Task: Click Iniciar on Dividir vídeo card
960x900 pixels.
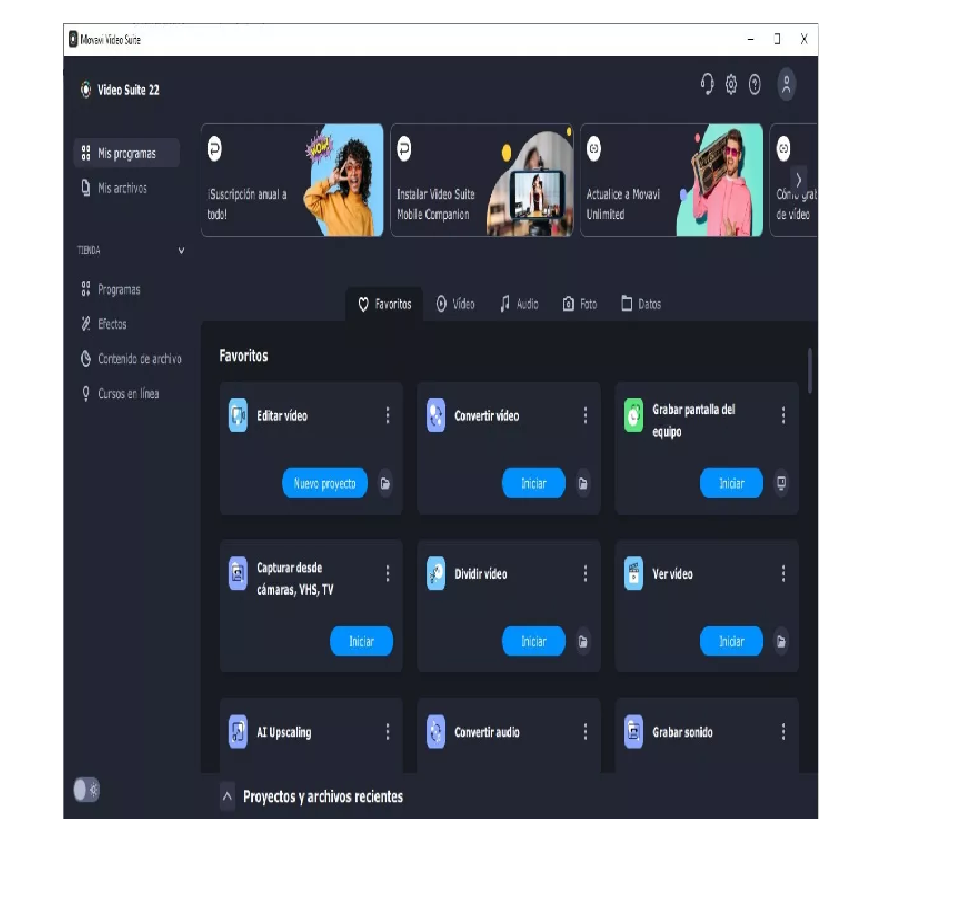Action: (533, 641)
